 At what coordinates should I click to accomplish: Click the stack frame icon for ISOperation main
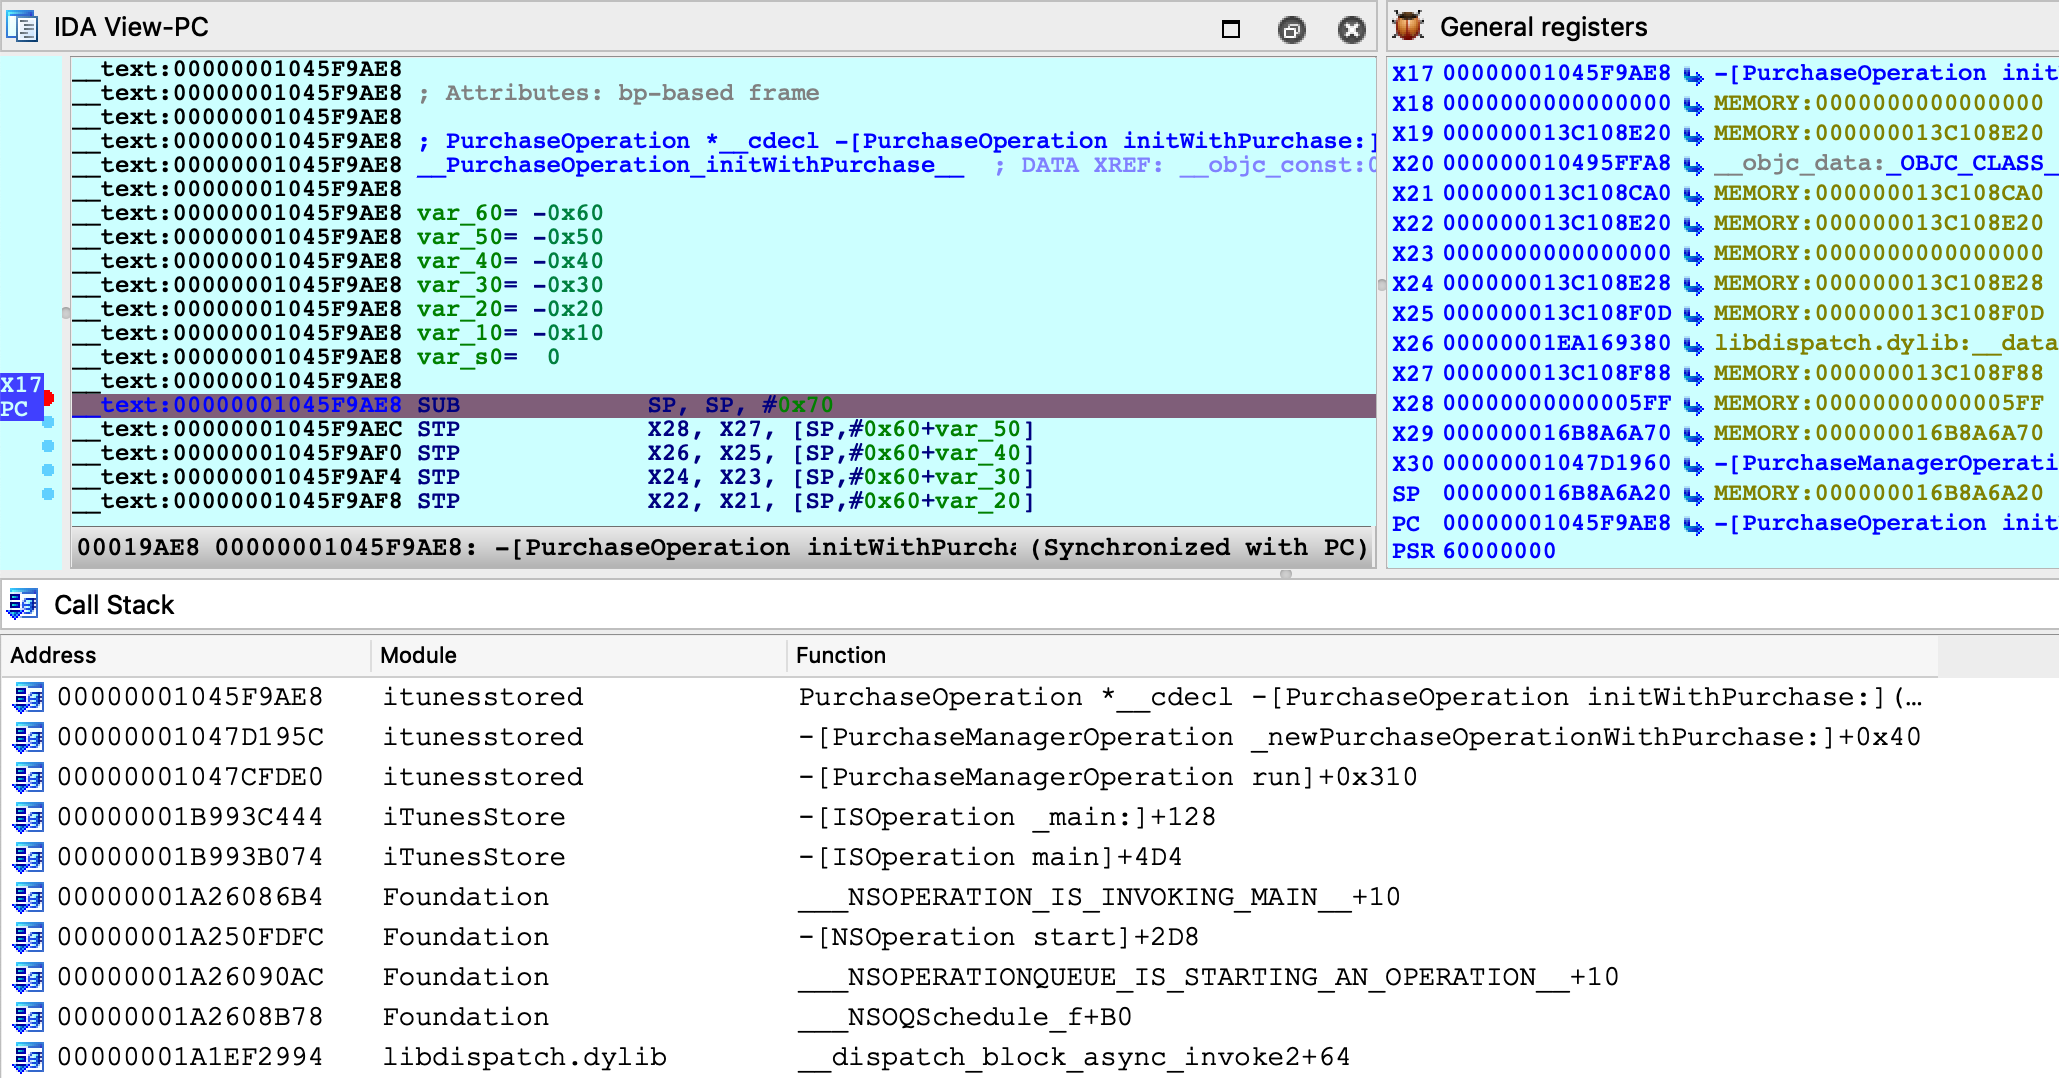point(28,857)
